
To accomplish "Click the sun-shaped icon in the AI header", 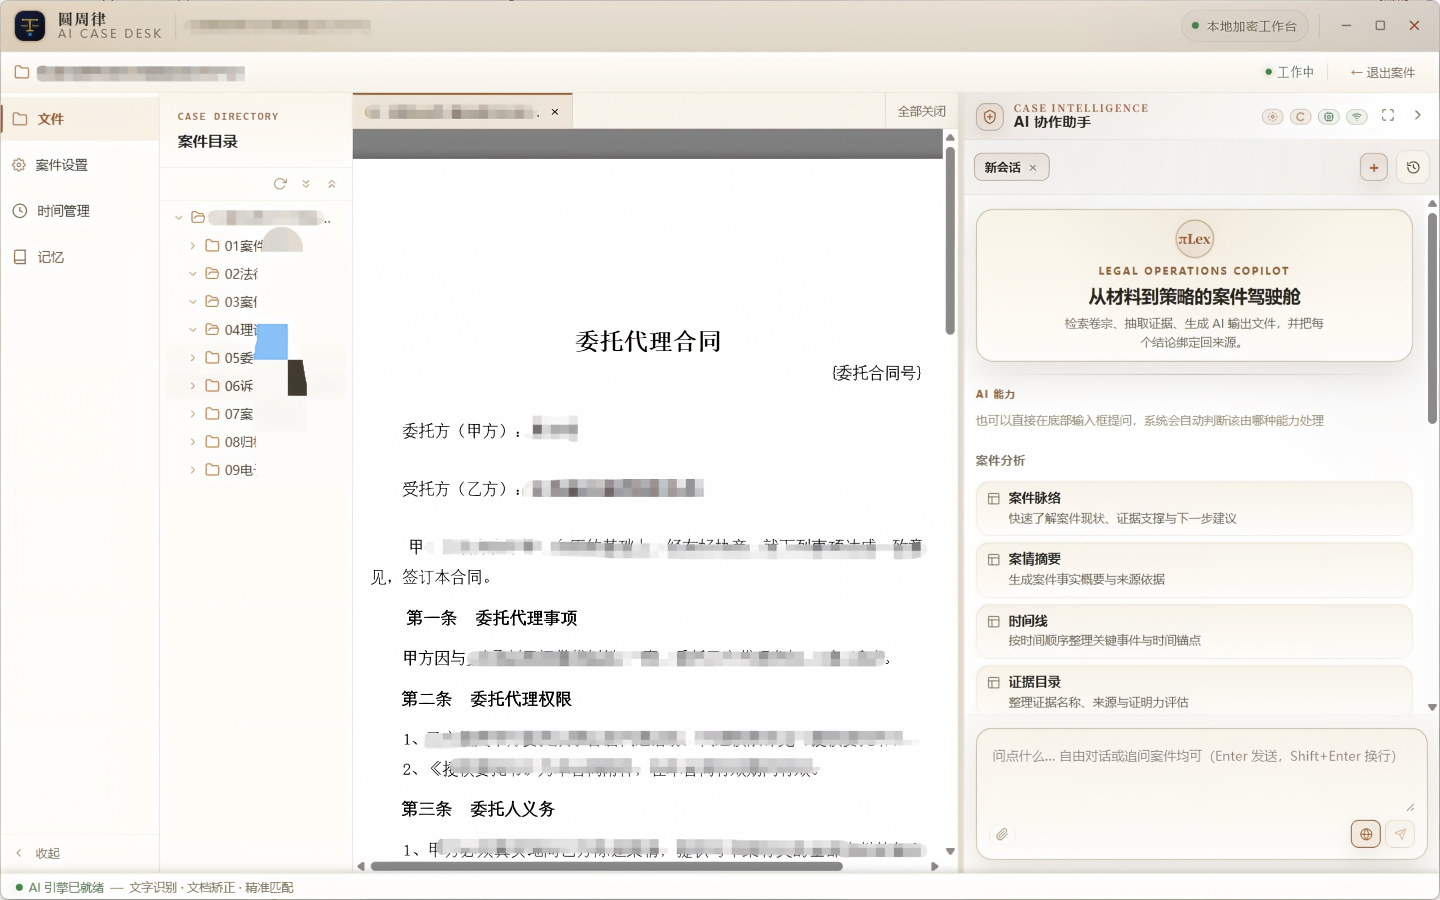I will pos(1272,117).
